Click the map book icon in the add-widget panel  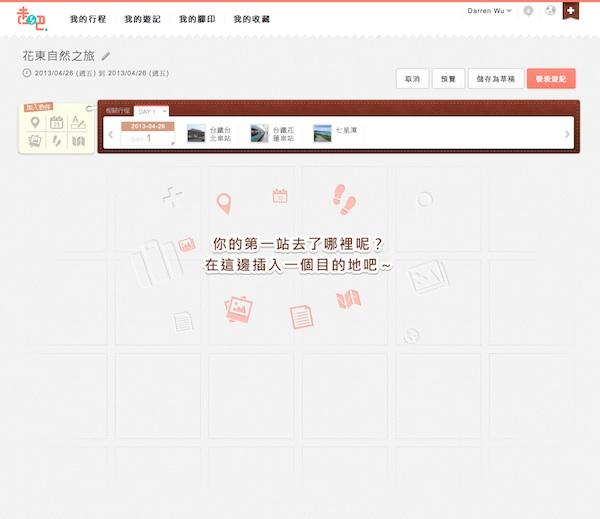point(78,142)
